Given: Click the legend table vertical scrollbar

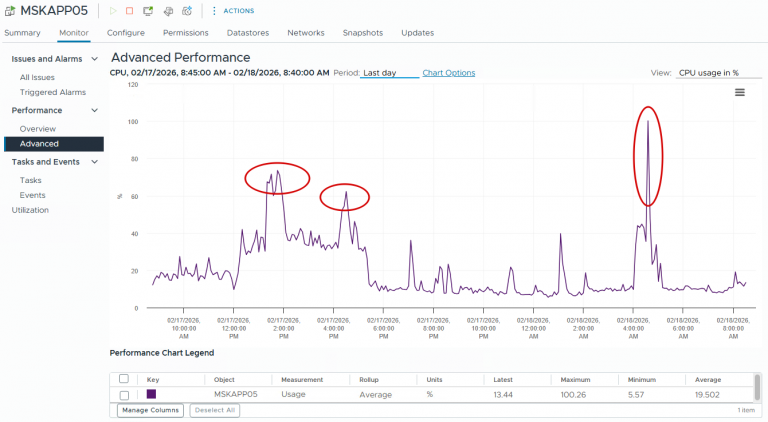Looking at the screenshot, I should tap(758, 387).
